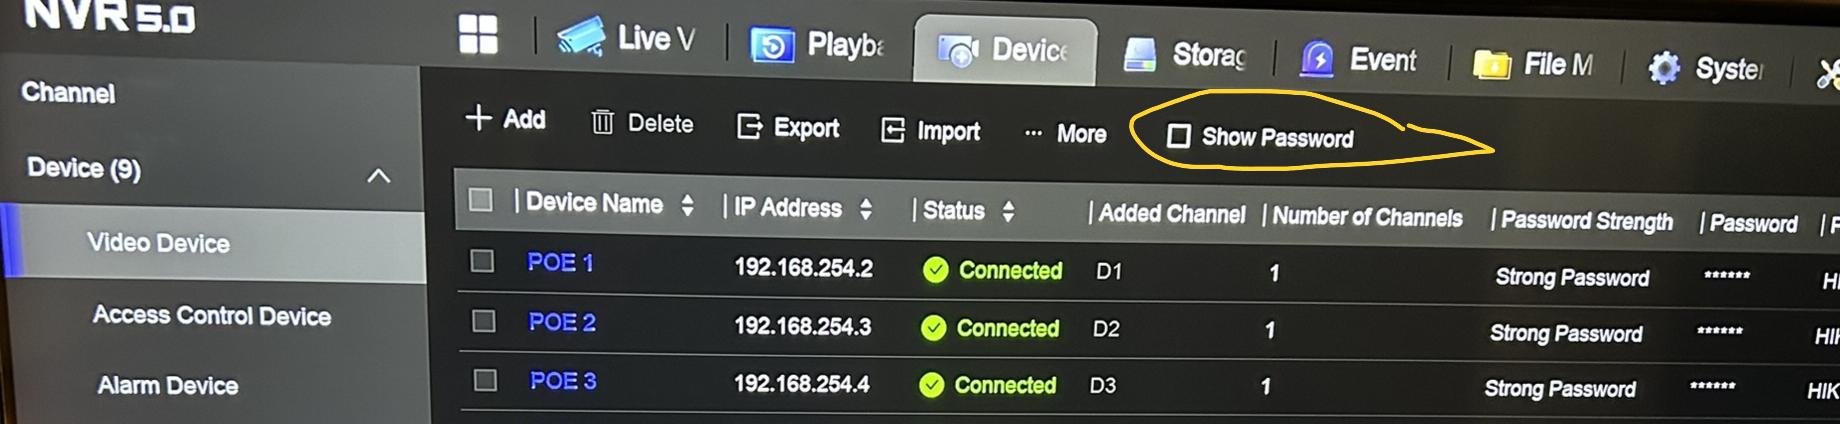
Task: Click the Add plus icon
Action: click(x=478, y=118)
